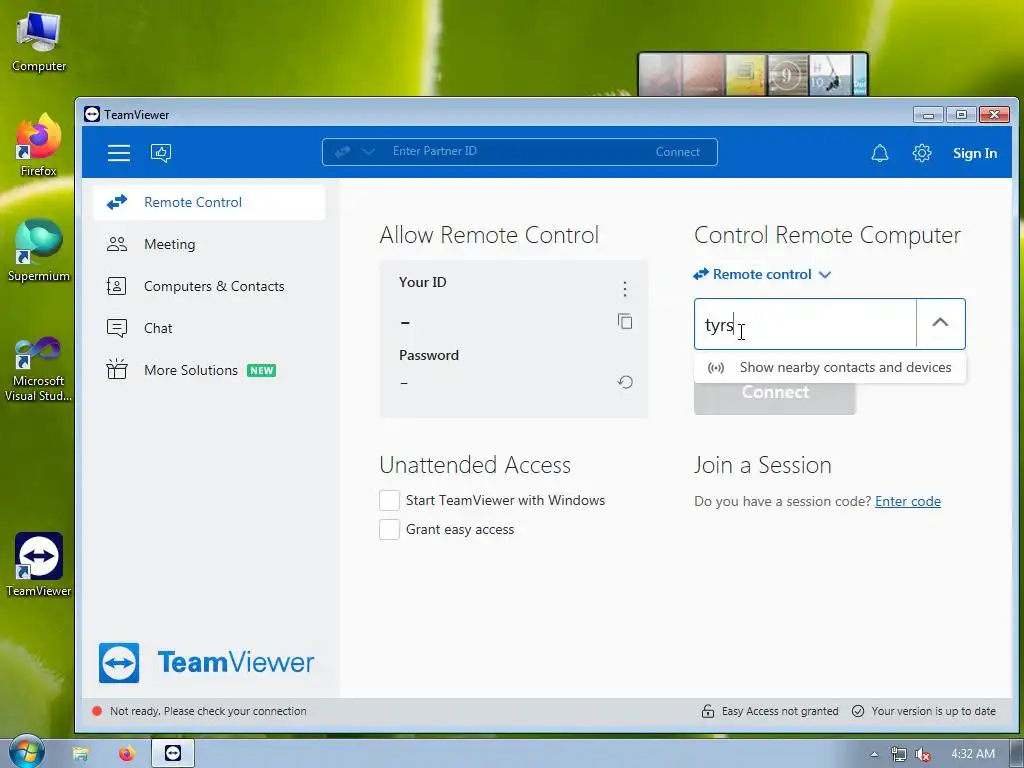Open the Windows Start button
The width and height of the screenshot is (1024, 768).
point(26,753)
